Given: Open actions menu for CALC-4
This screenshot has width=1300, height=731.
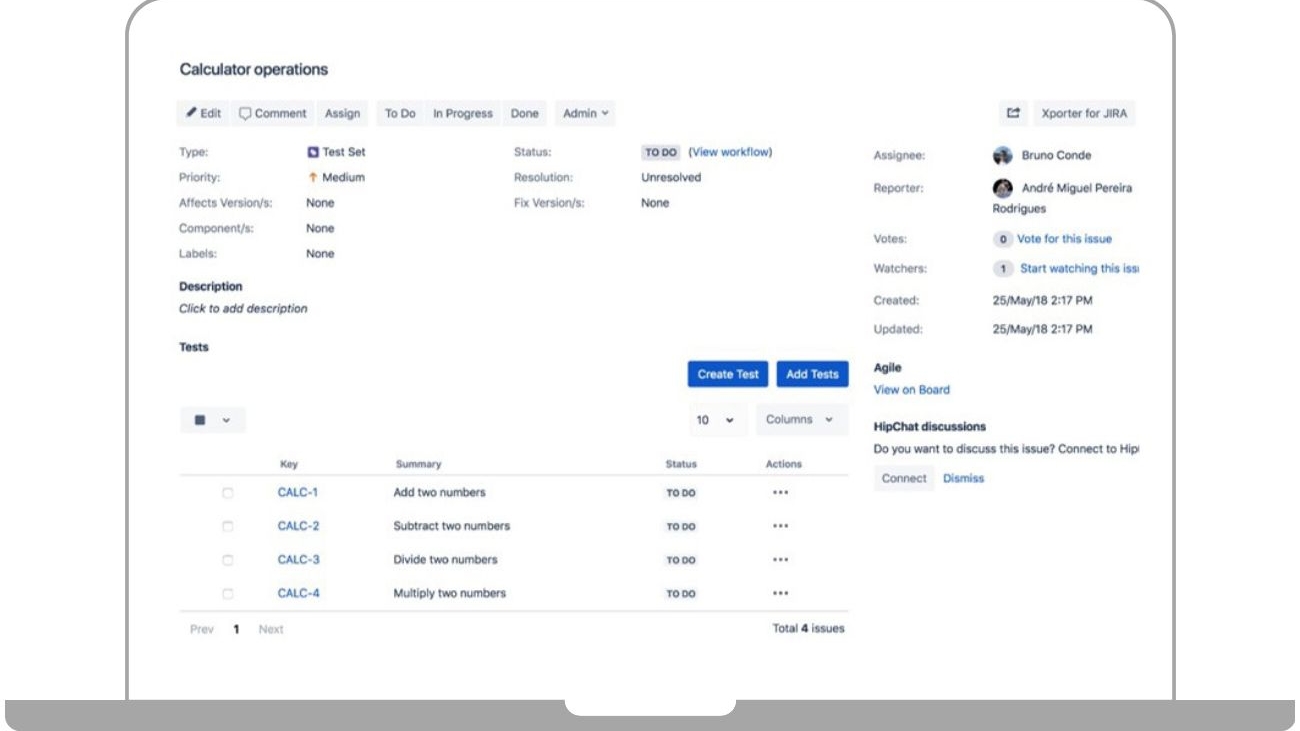Looking at the screenshot, I should point(781,593).
